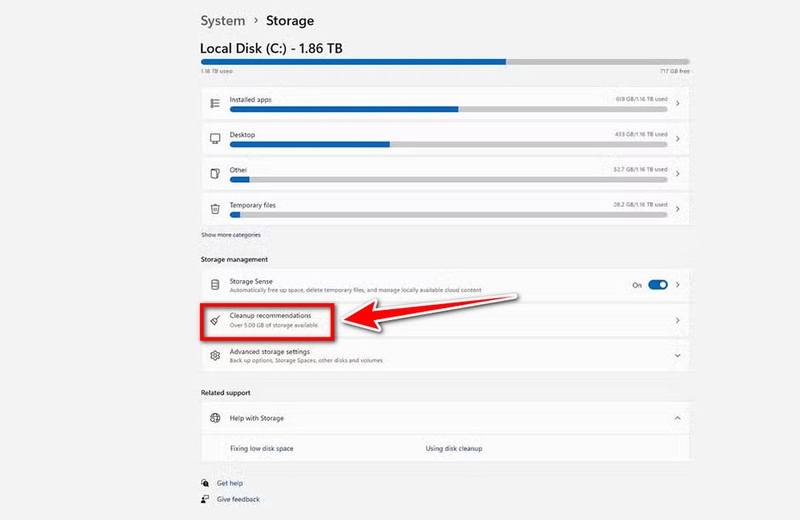This screenshot has width=800, height=520.
Task: Open Other category via its chevron
Action: click(x=678, y=174)
